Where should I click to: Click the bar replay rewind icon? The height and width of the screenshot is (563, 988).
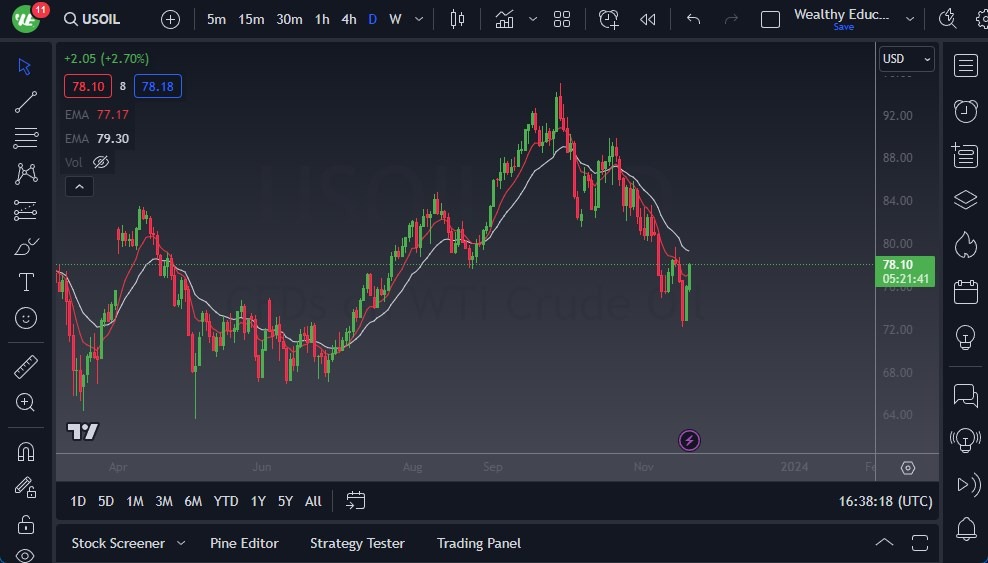648,19
